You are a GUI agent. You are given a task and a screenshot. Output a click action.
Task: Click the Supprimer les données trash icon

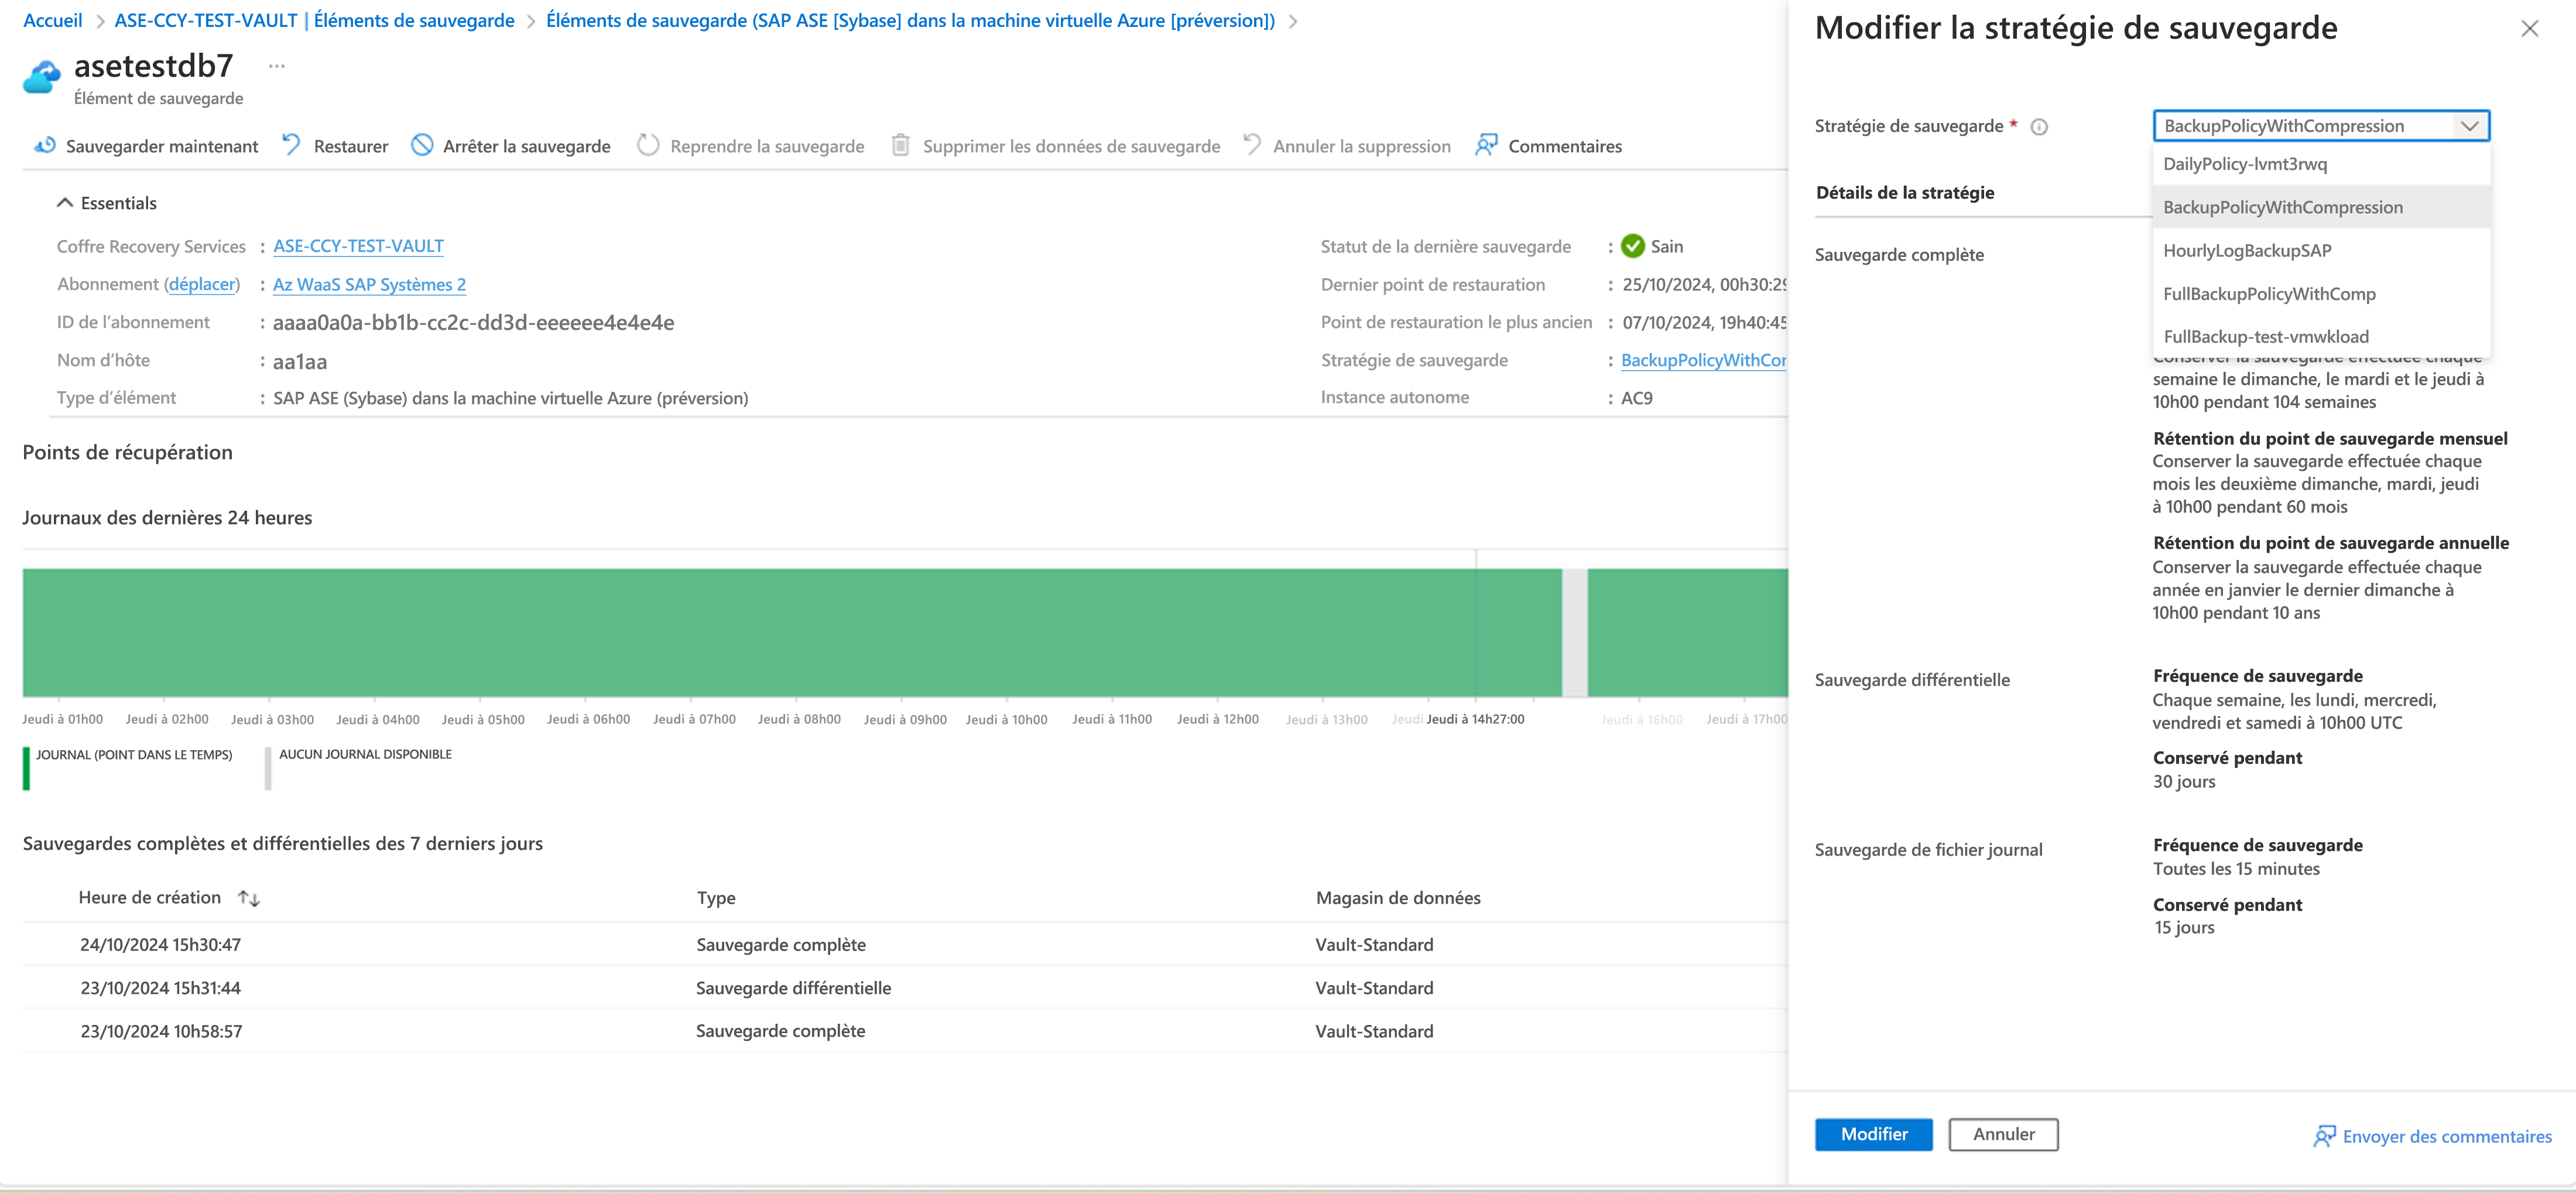point(900,146)
